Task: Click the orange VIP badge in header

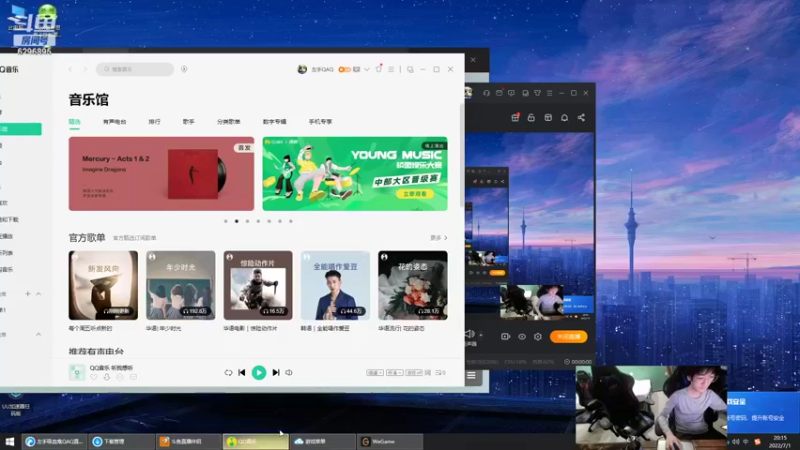Action: [344, 69]
